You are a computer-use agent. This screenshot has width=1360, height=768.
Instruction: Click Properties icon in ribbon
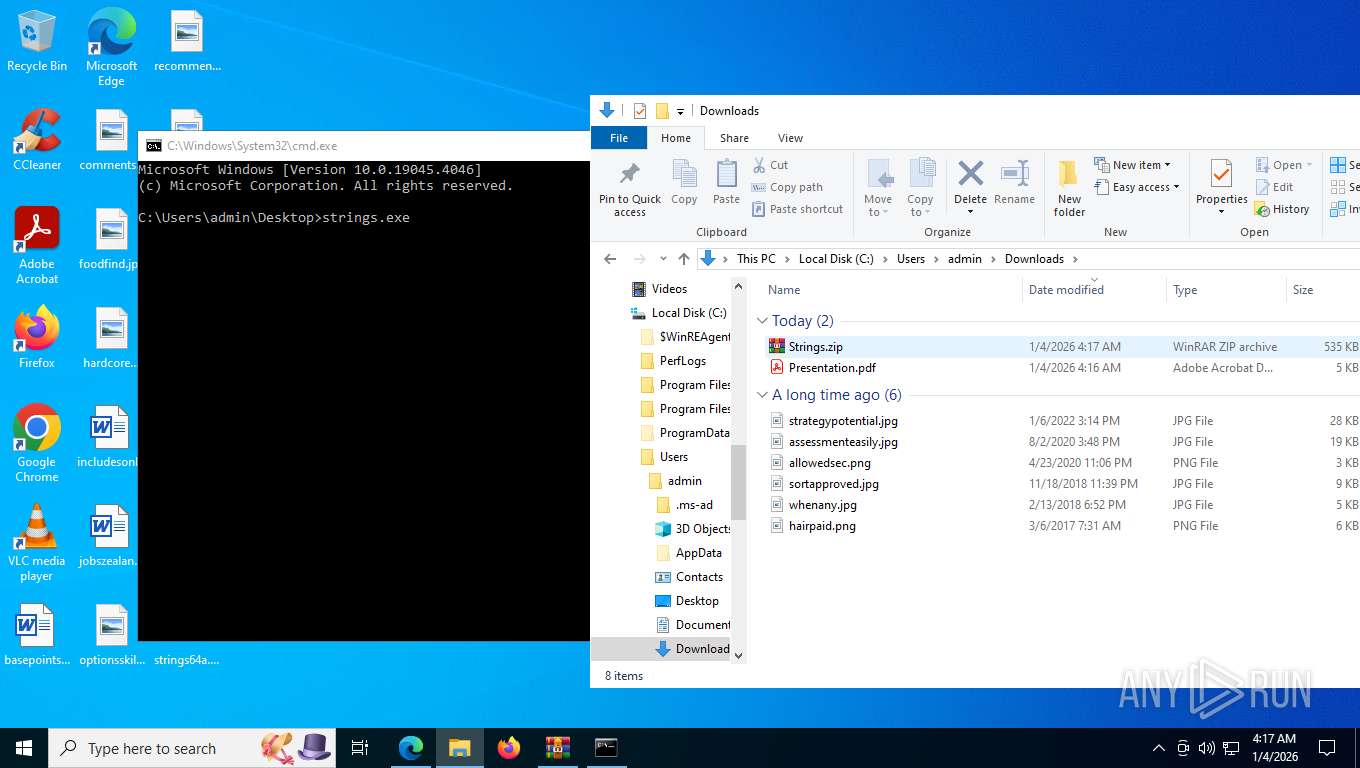1221,174
